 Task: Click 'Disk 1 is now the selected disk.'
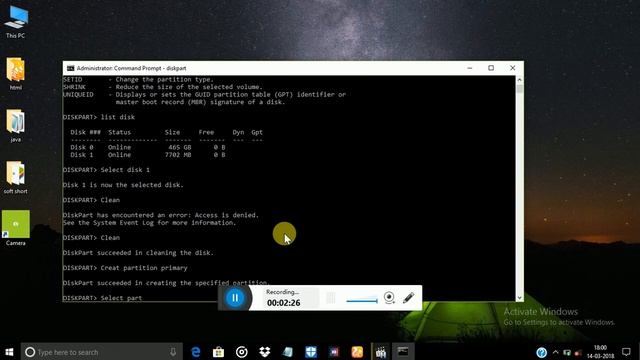123,185
